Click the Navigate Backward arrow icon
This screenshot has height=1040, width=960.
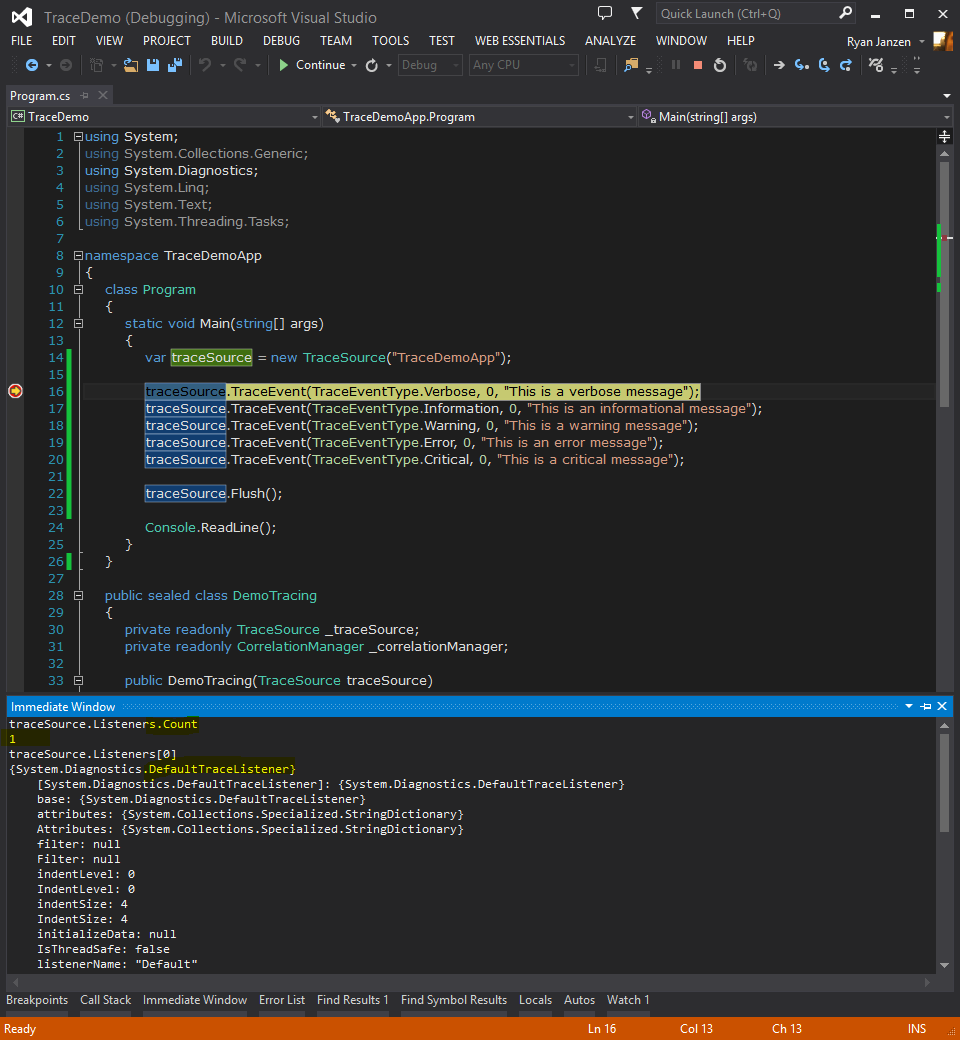tap(31, 65)
